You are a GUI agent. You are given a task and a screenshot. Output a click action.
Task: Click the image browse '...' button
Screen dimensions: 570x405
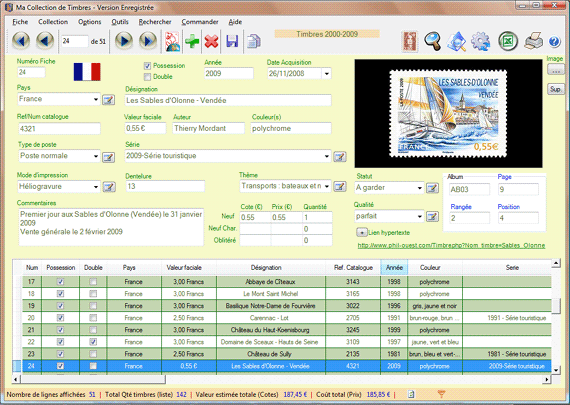pos(555,70)
